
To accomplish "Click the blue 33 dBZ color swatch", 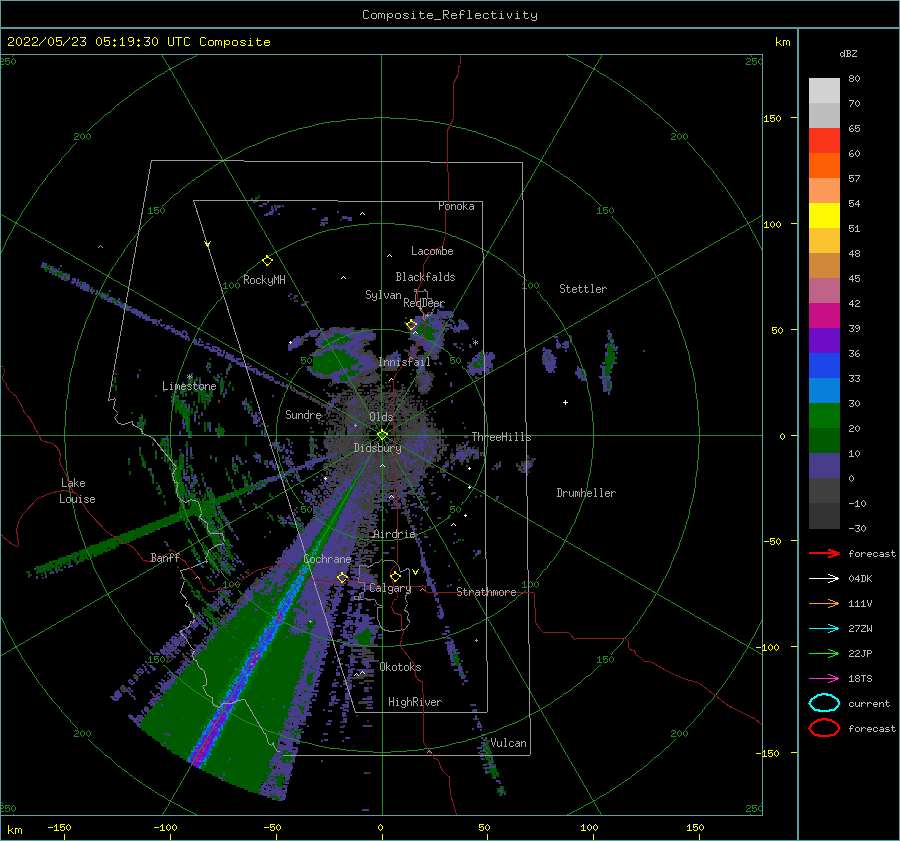I will point(824,365).
